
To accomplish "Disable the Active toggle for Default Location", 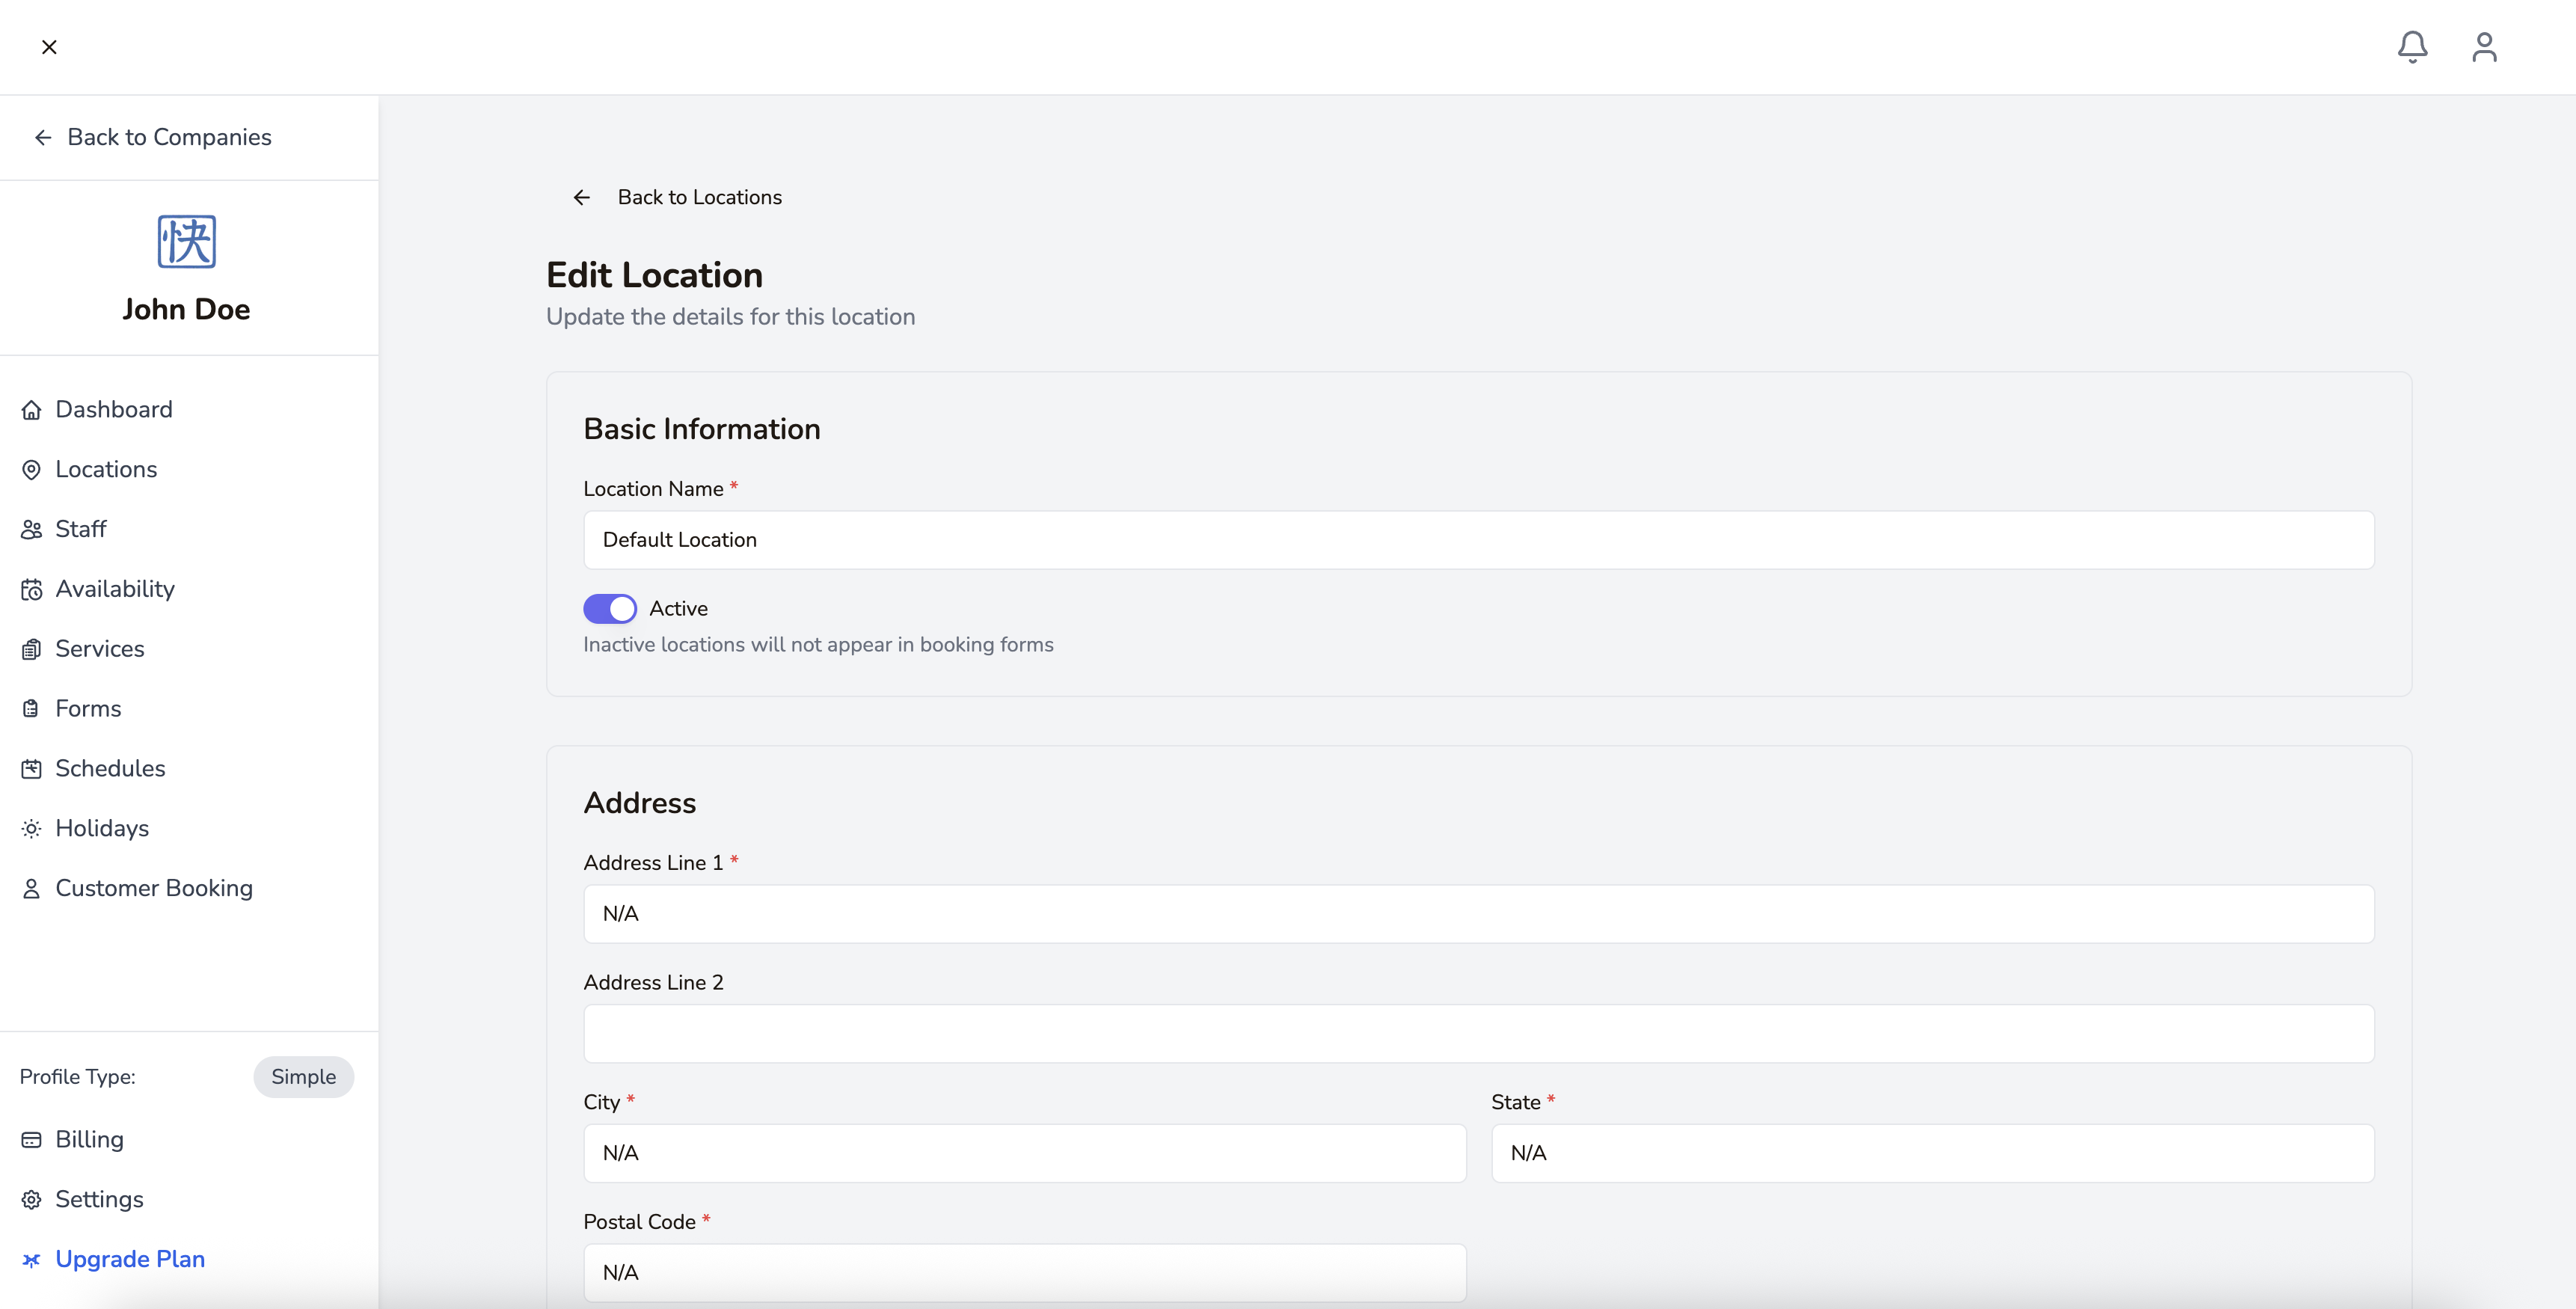I will coord(610,608).
